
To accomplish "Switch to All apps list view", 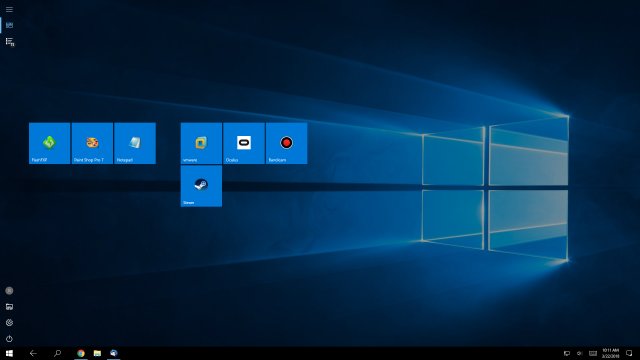I will (9, 42).
